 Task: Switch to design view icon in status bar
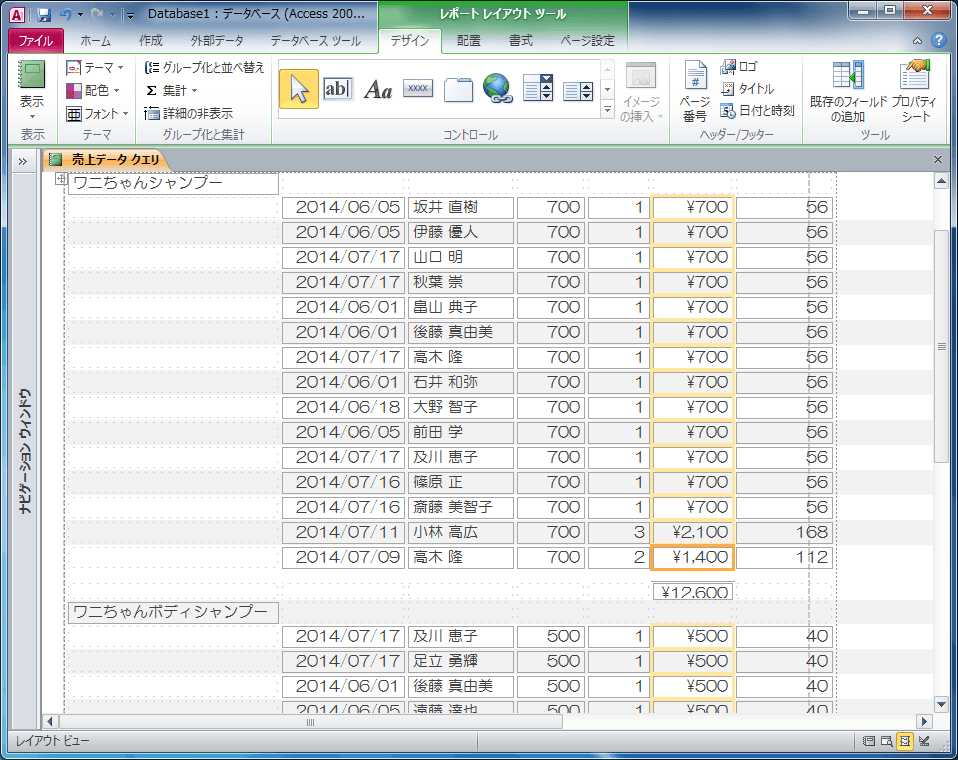click(x=924, y=741)
